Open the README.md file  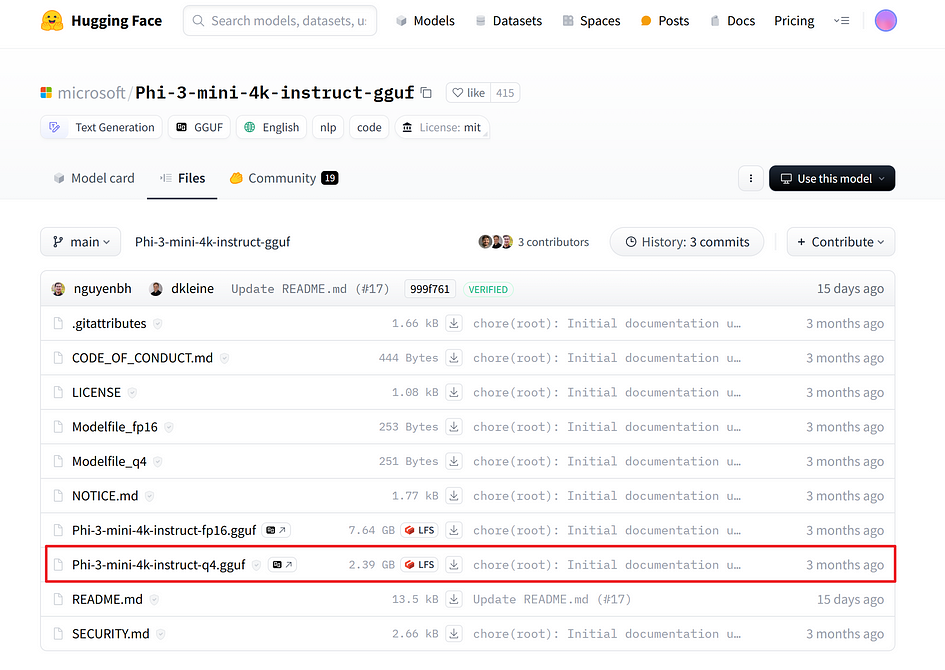pyautogui.click(x=107, y=600)
